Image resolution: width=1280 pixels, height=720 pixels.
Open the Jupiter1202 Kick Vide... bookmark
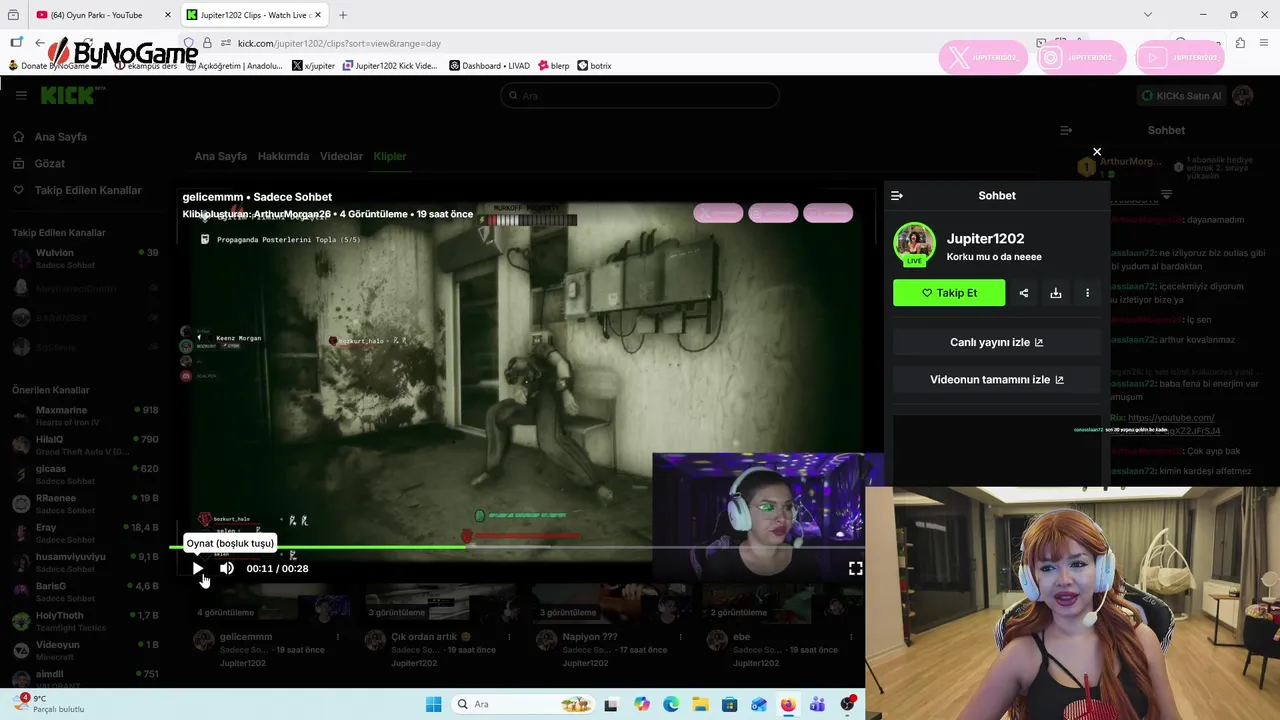(x=390, y=66)
